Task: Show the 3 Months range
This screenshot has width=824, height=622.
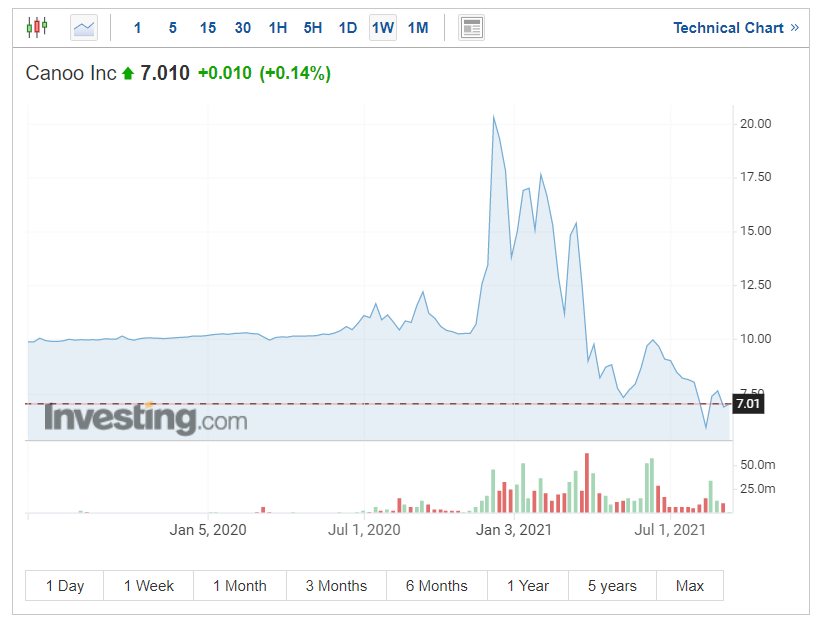Action: click(x=336, y=585)
